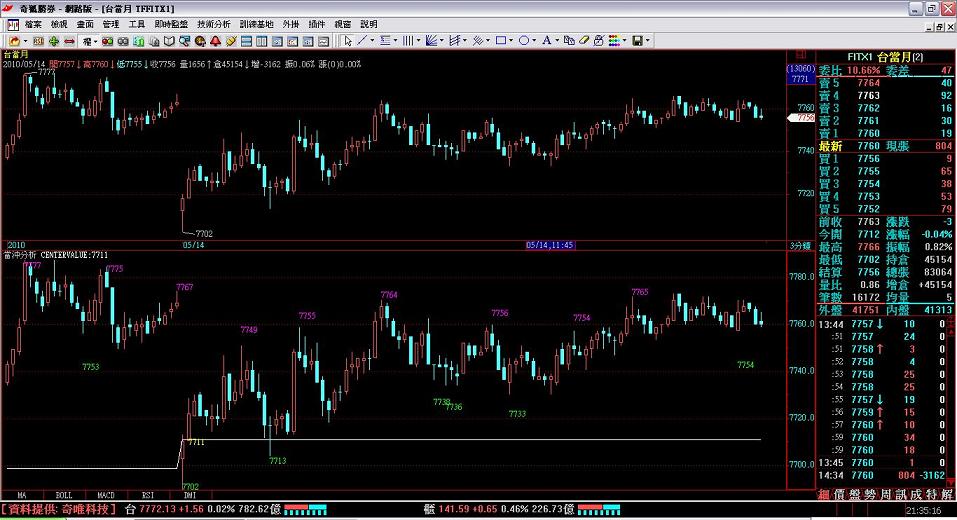This screenshot has height=520, width=957.
Task: Click the green plus icon in toolbar
Action: [x=54, y=41]
